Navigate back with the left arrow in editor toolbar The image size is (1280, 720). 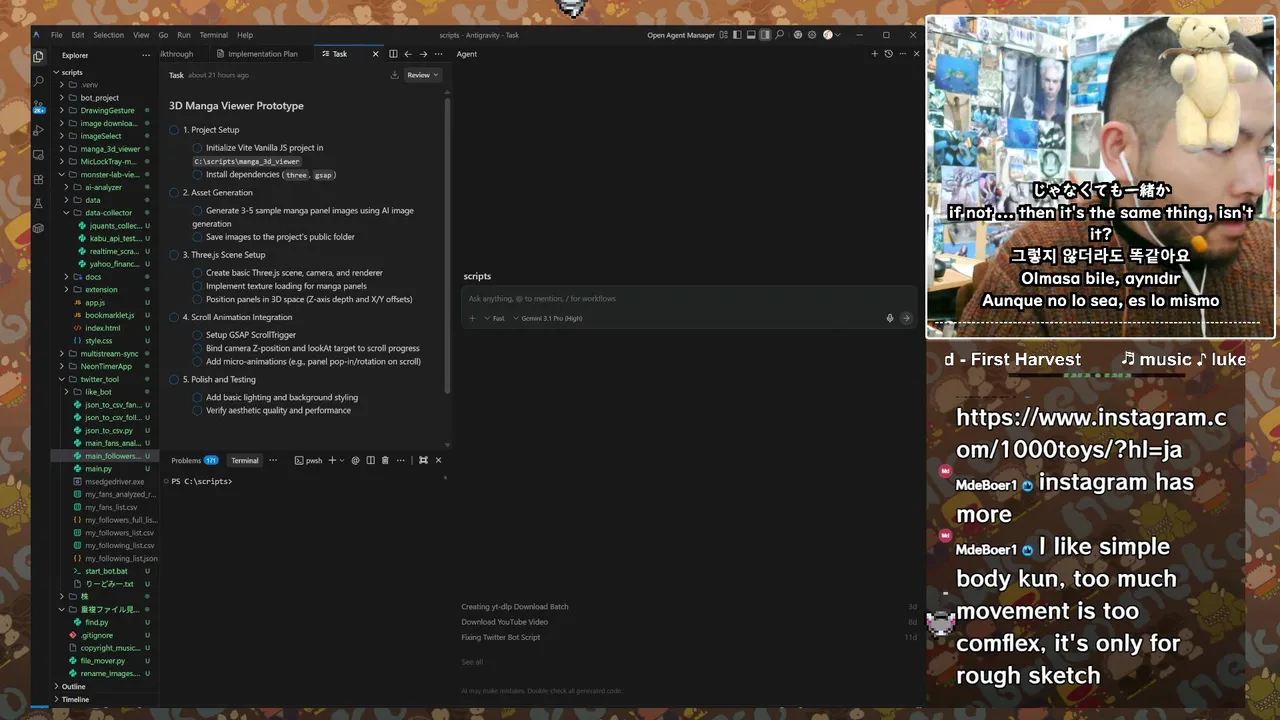coord(408,54)
